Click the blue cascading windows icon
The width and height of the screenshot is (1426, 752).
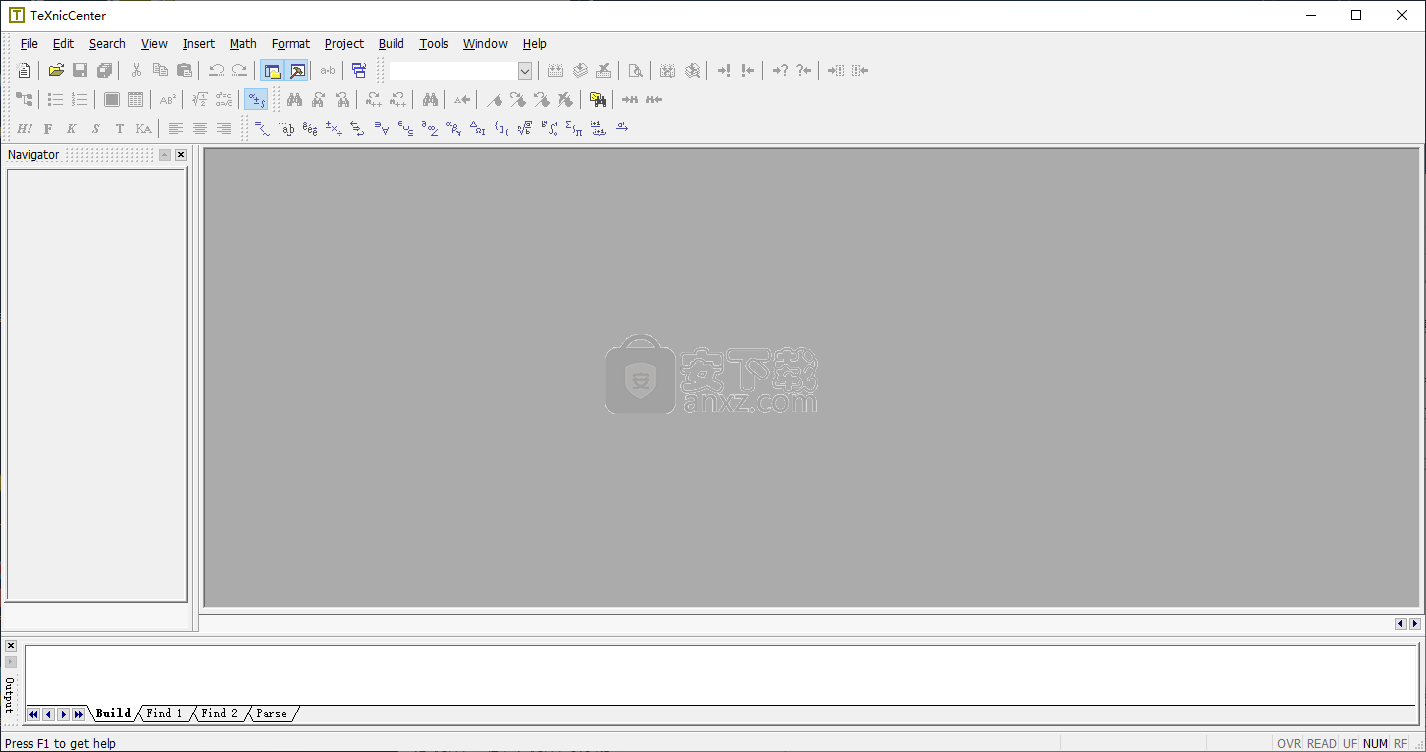[359, 71]
